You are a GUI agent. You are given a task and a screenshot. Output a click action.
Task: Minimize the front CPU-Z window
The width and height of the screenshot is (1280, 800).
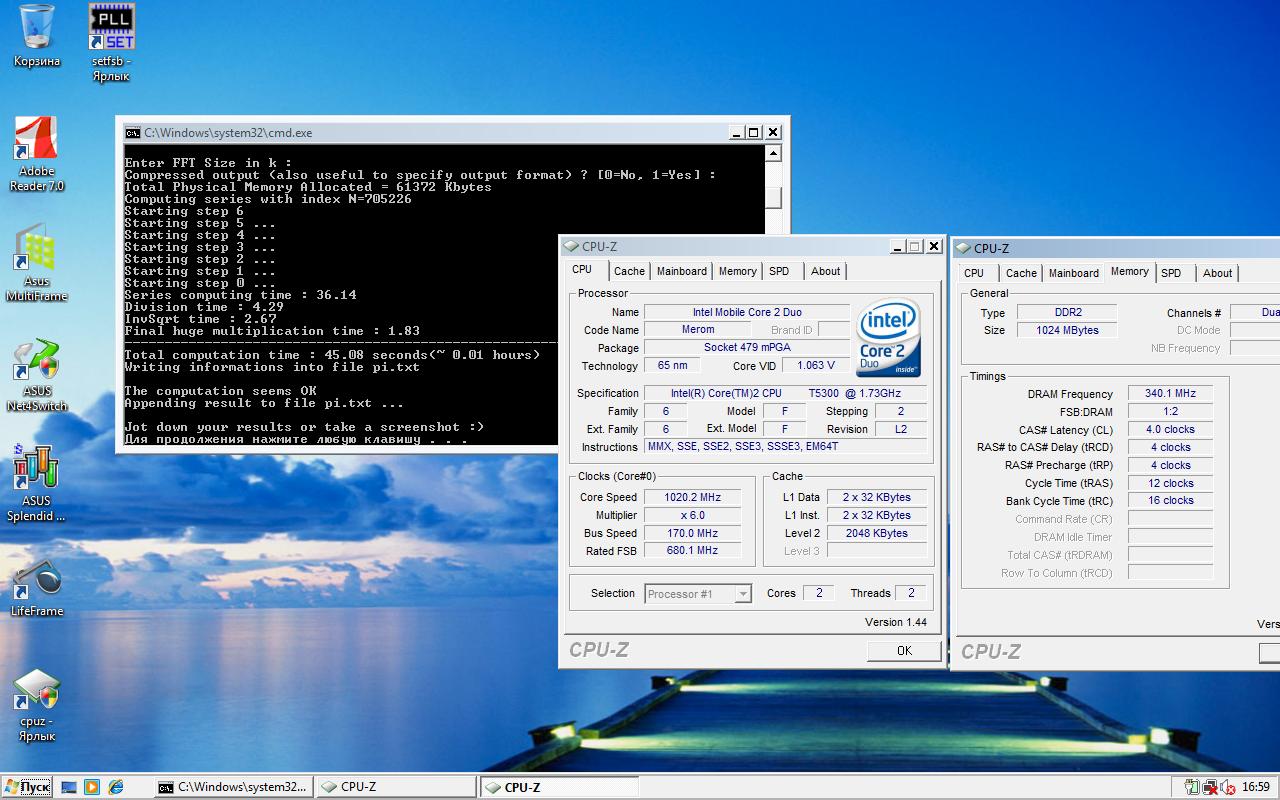click(x=898, y=246)
